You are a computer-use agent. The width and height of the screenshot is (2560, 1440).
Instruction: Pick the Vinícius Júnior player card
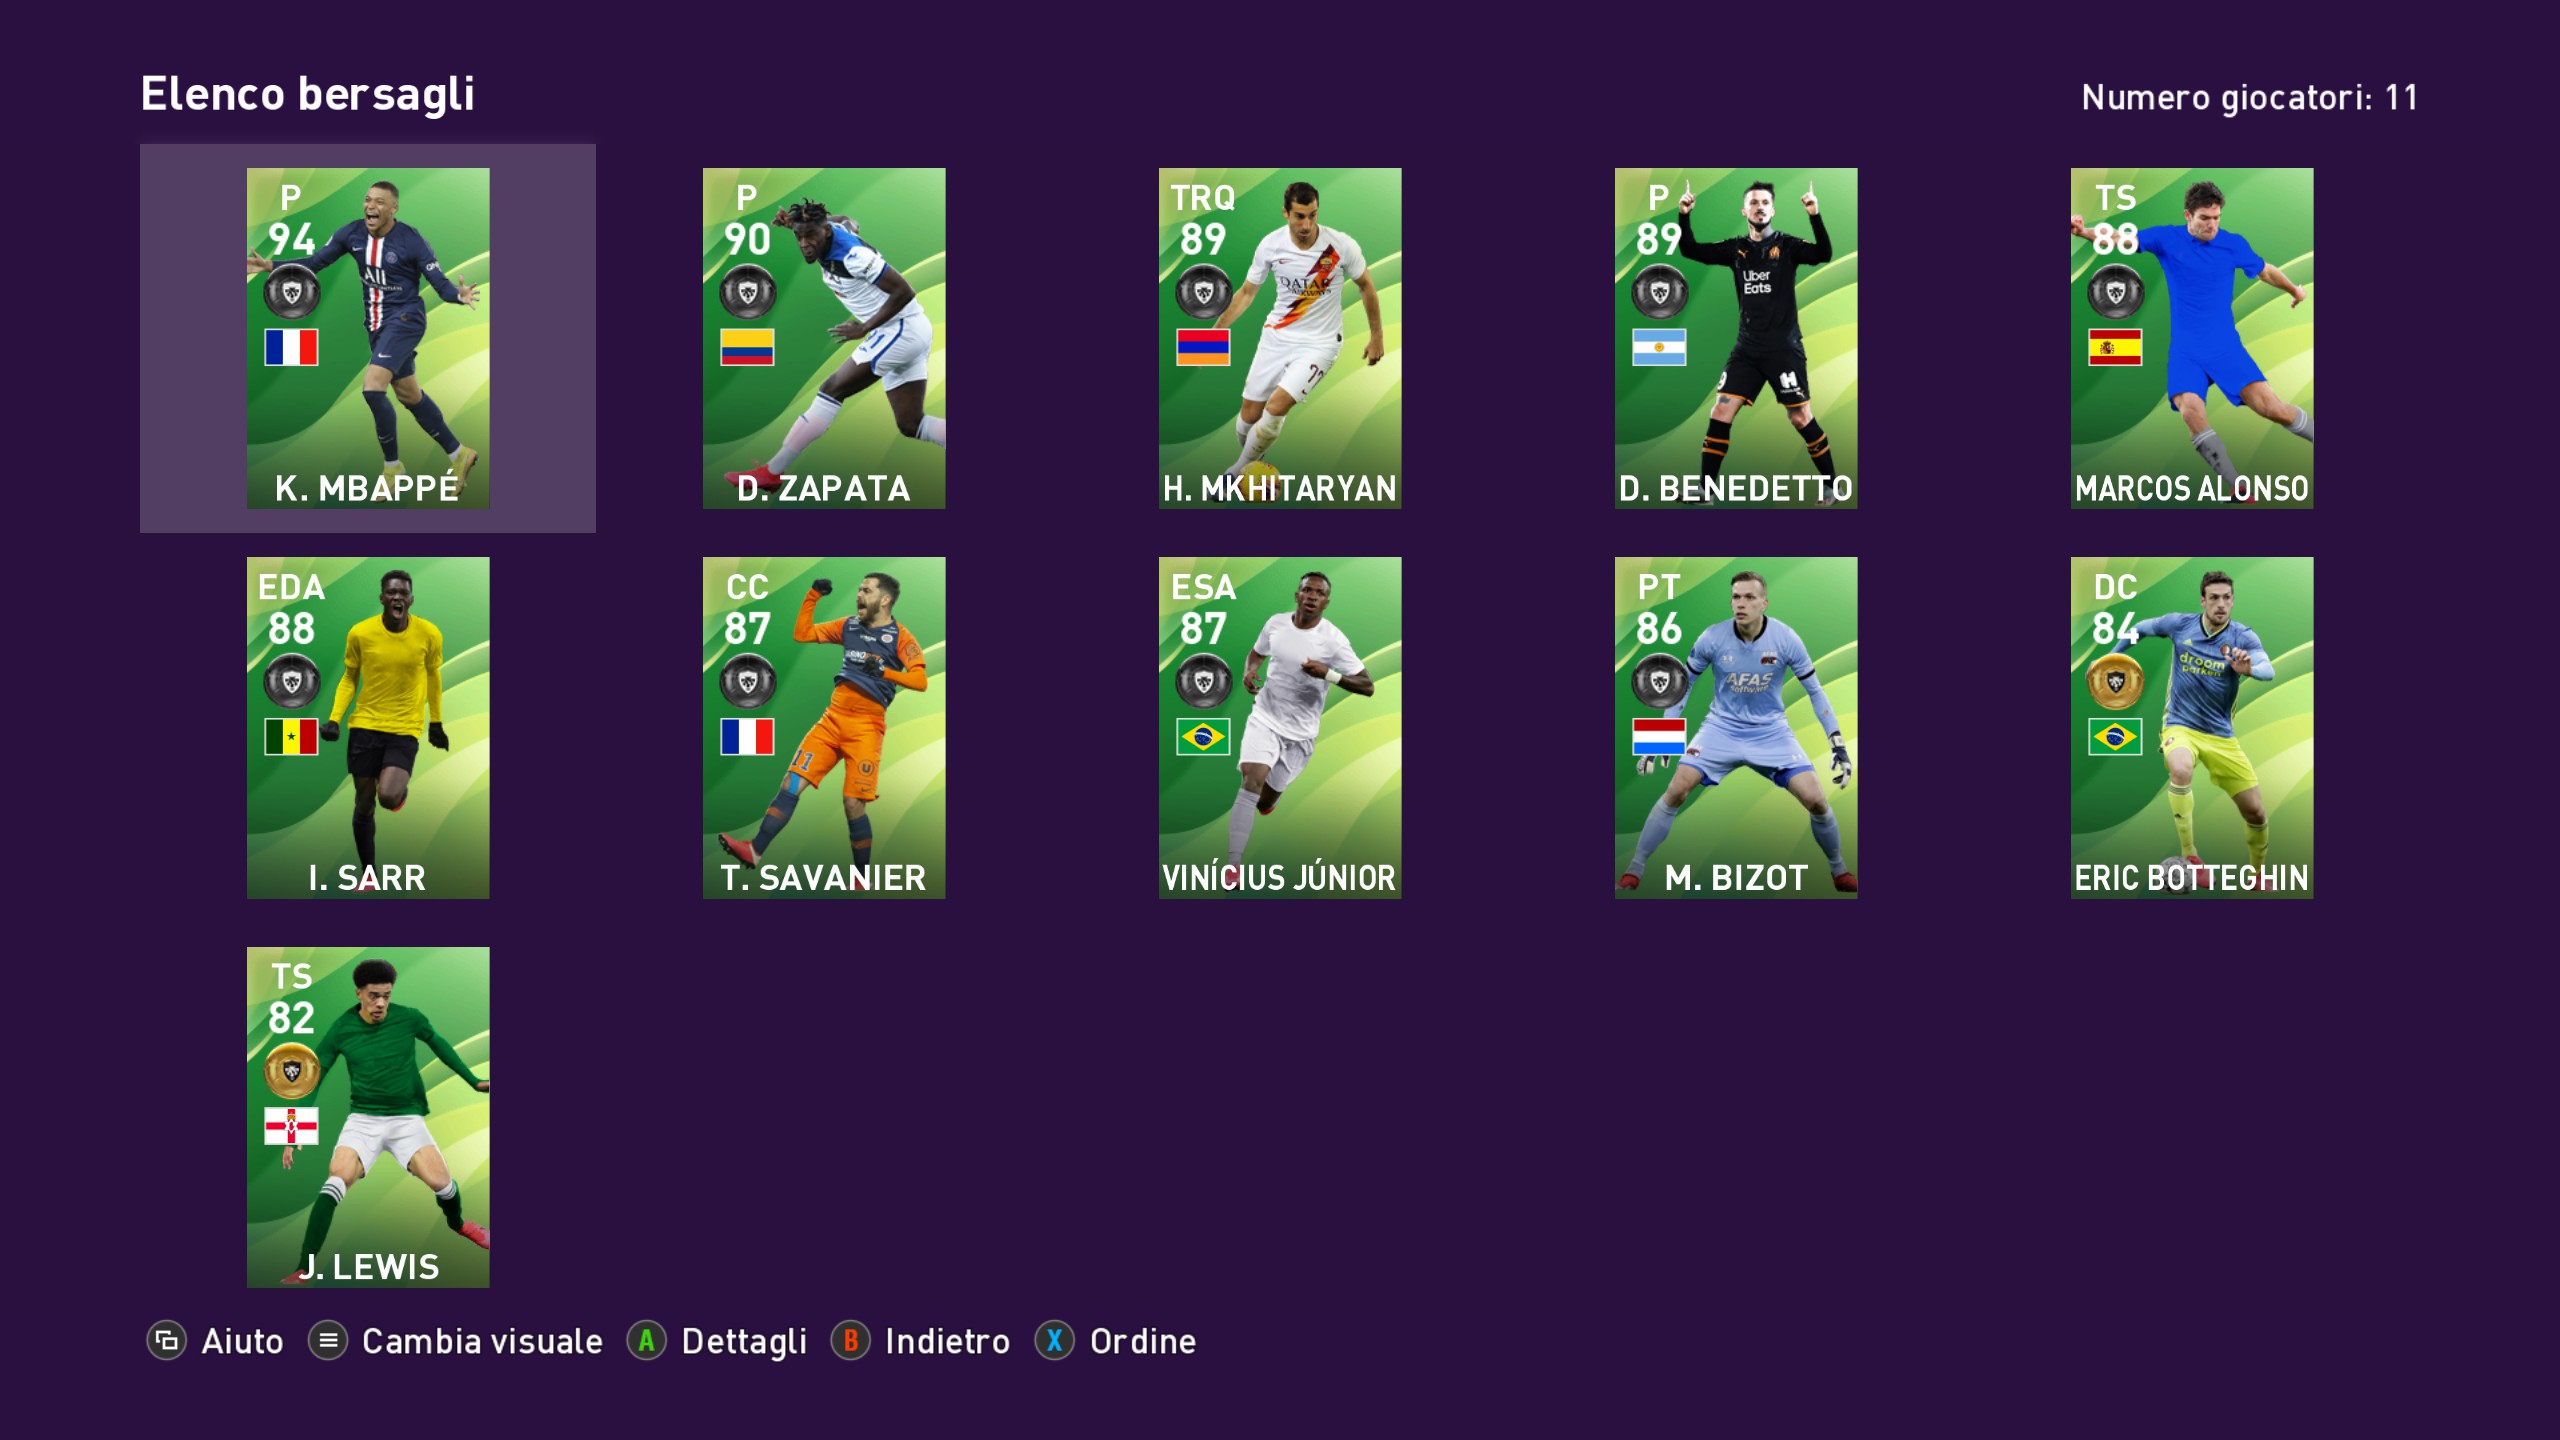pyautogui.click(x=1280, y=728)
